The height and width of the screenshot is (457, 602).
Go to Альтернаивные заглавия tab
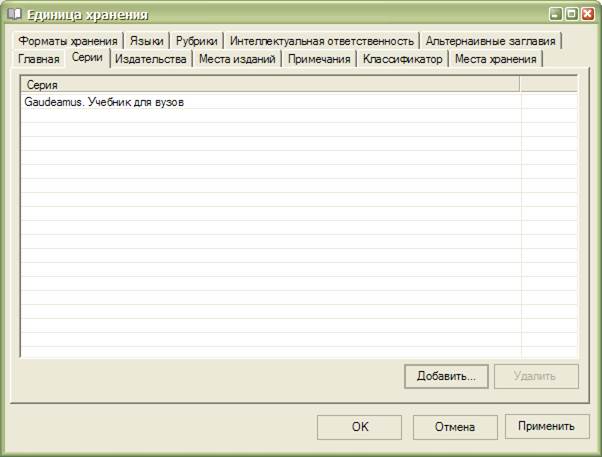coord(490,41)
